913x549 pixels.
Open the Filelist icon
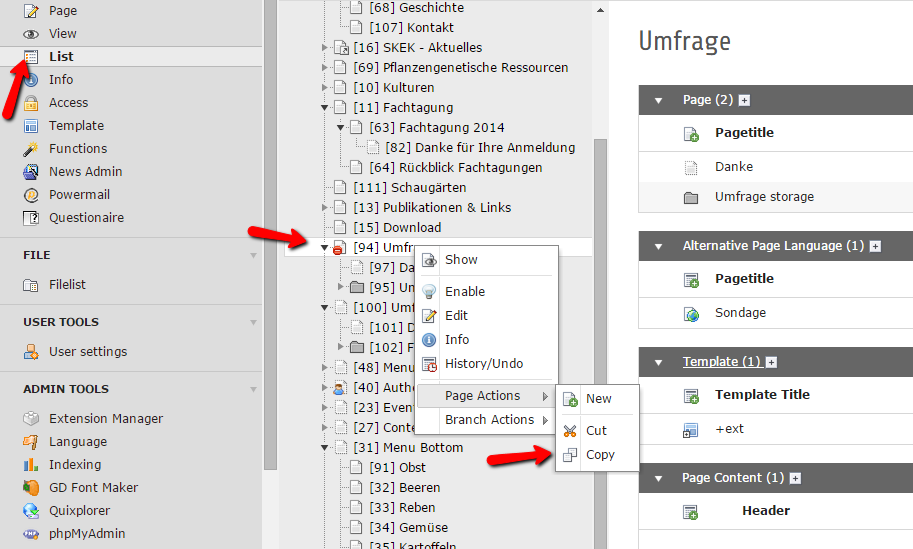[x=31, y=285]
